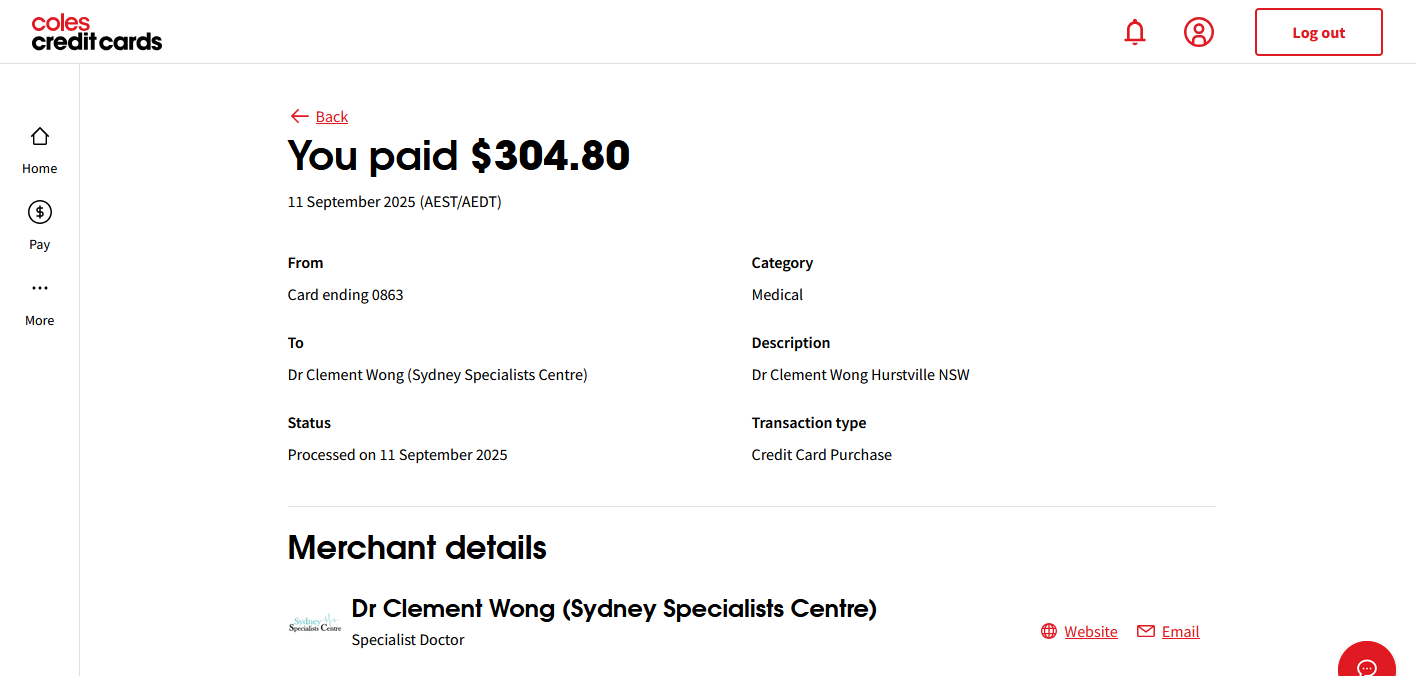Click the Credit Card Purchase transaction type
The width and height of the screenshot is (1416, 676).
click(821, 455)
